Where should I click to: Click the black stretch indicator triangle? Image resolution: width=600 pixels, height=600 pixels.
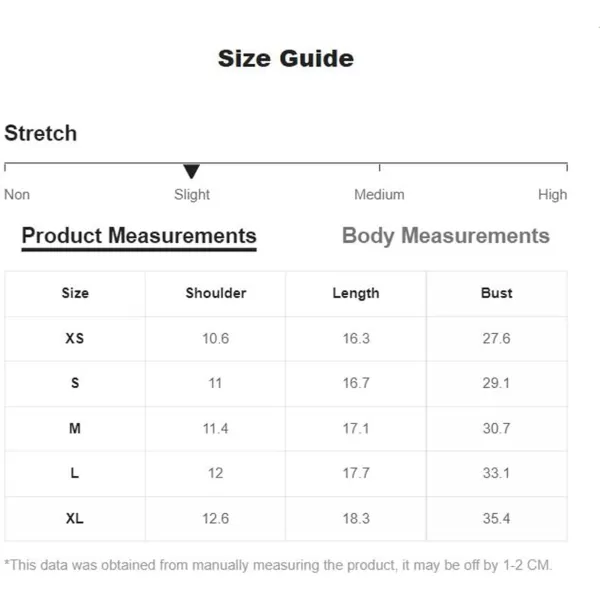pyautogui.click(x=192, y=172)
